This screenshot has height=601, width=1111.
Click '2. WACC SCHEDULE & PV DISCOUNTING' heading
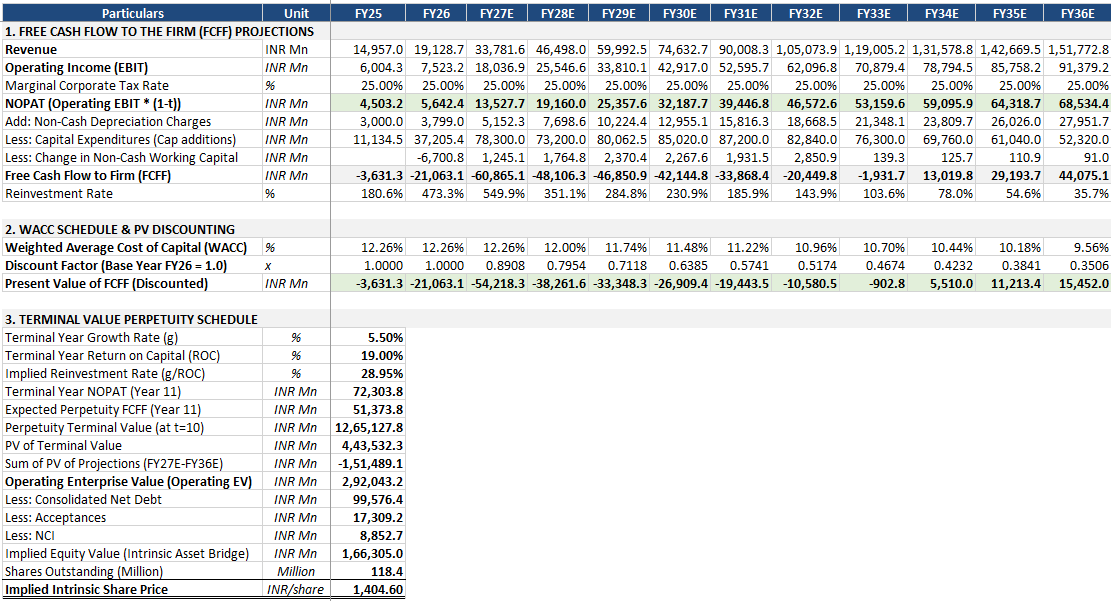[120, 230]
